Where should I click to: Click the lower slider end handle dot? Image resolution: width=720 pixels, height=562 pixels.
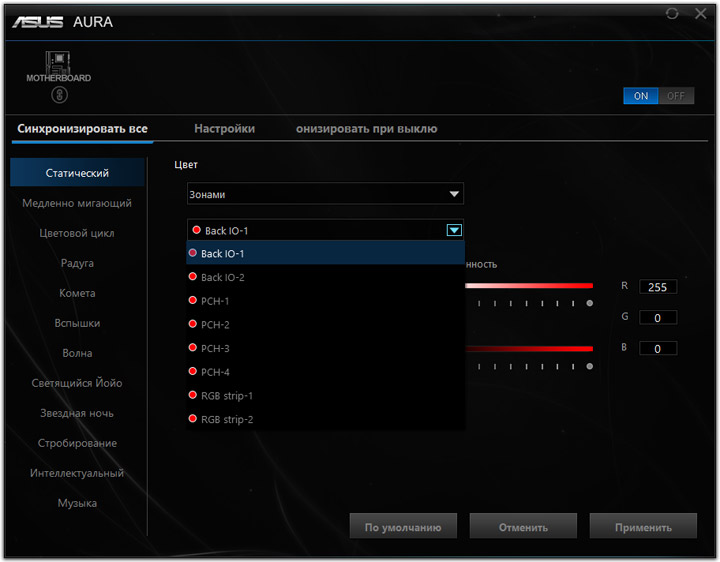(x=590, y=366)
